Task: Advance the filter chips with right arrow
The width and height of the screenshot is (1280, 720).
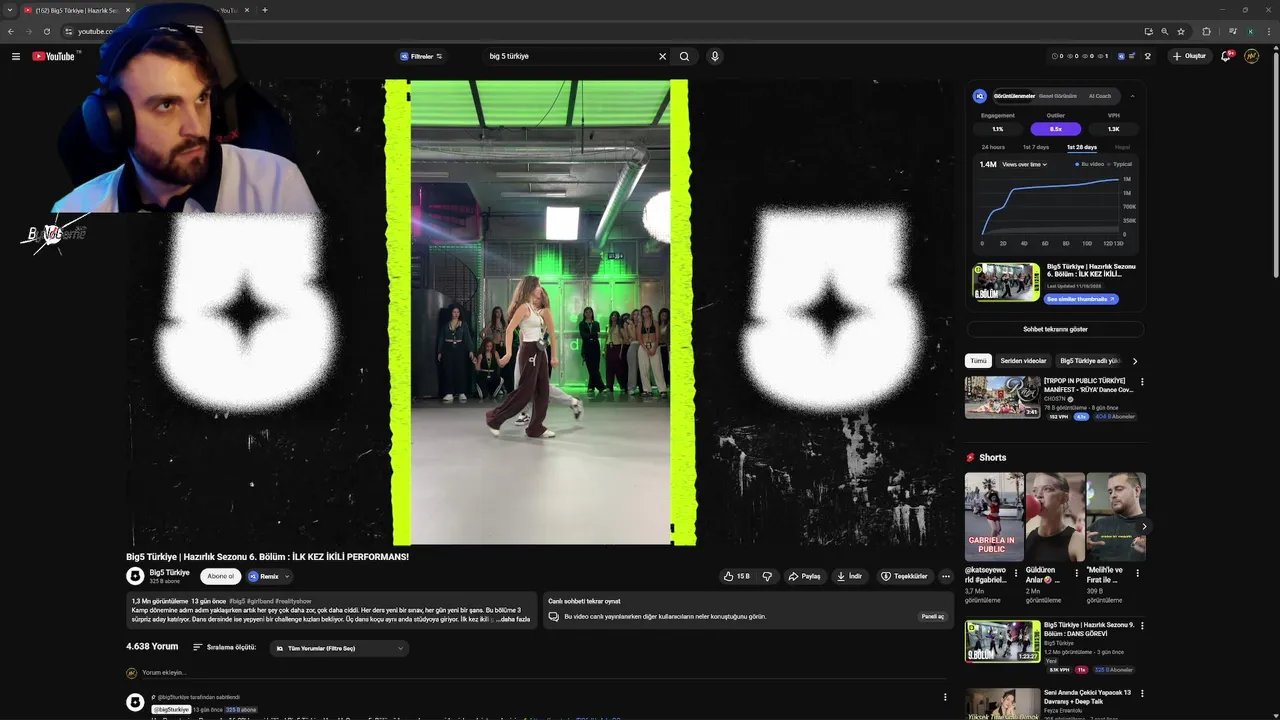Action: (1135, 361)
